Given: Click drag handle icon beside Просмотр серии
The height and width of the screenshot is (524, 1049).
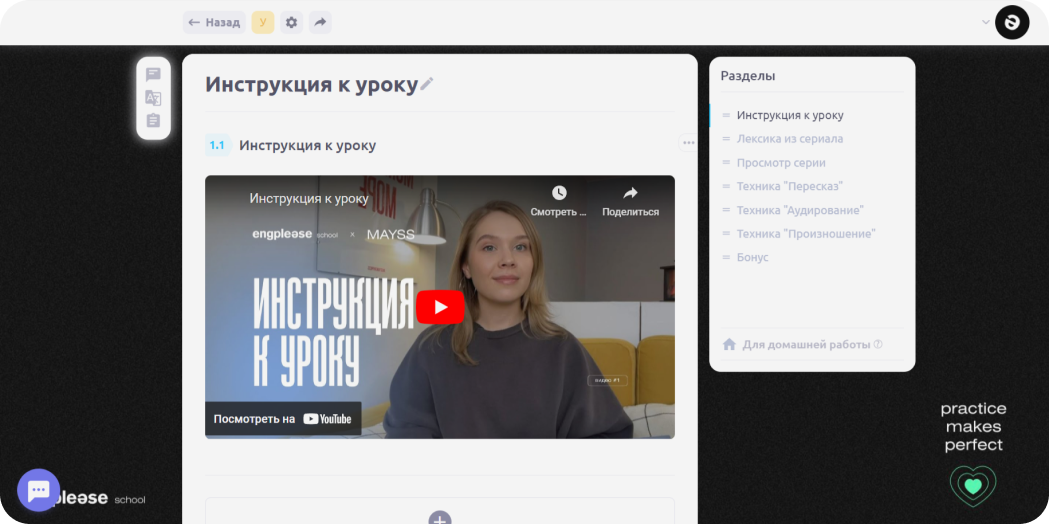Looking at the screenshot, I should click(x=726, y=163).
